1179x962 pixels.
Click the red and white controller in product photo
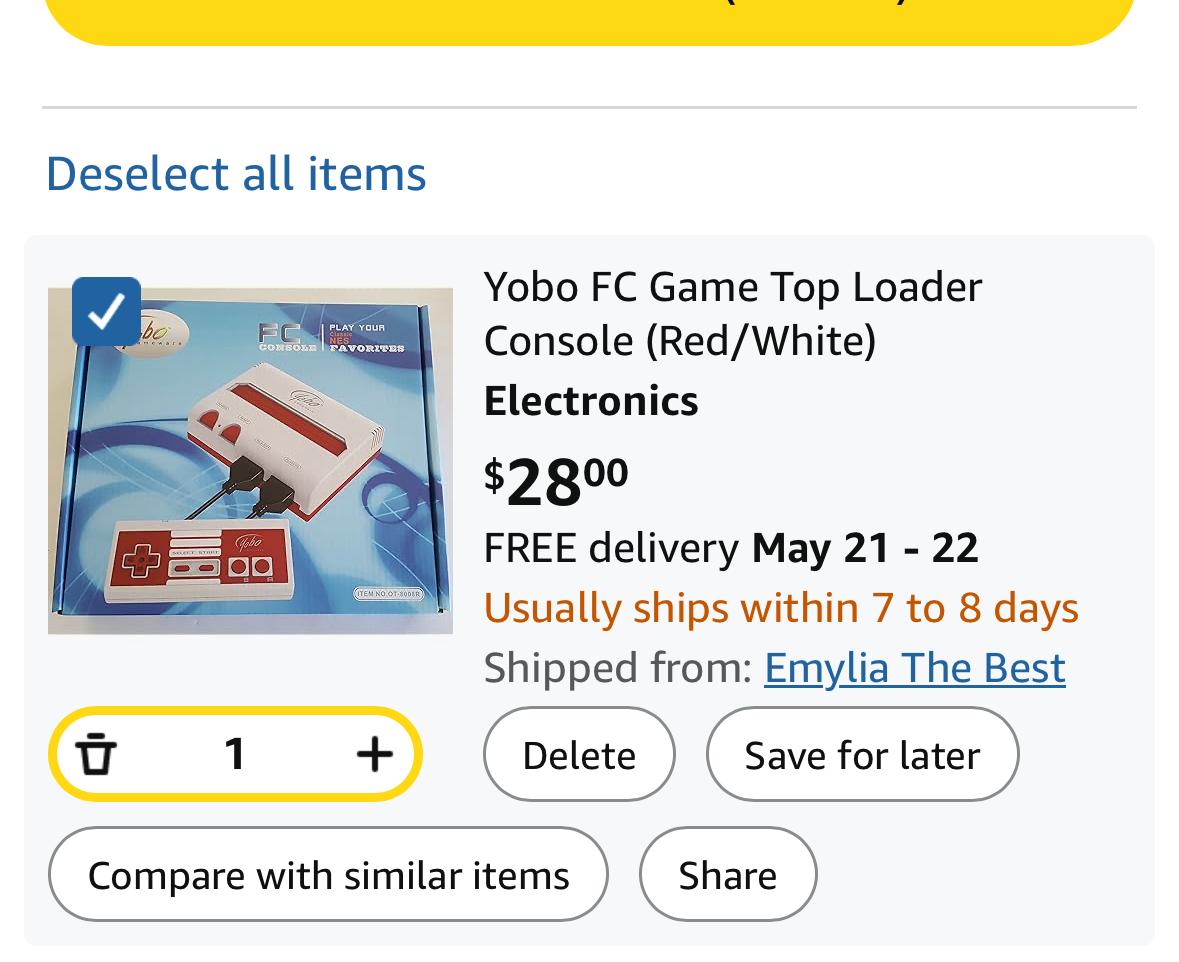202,561
